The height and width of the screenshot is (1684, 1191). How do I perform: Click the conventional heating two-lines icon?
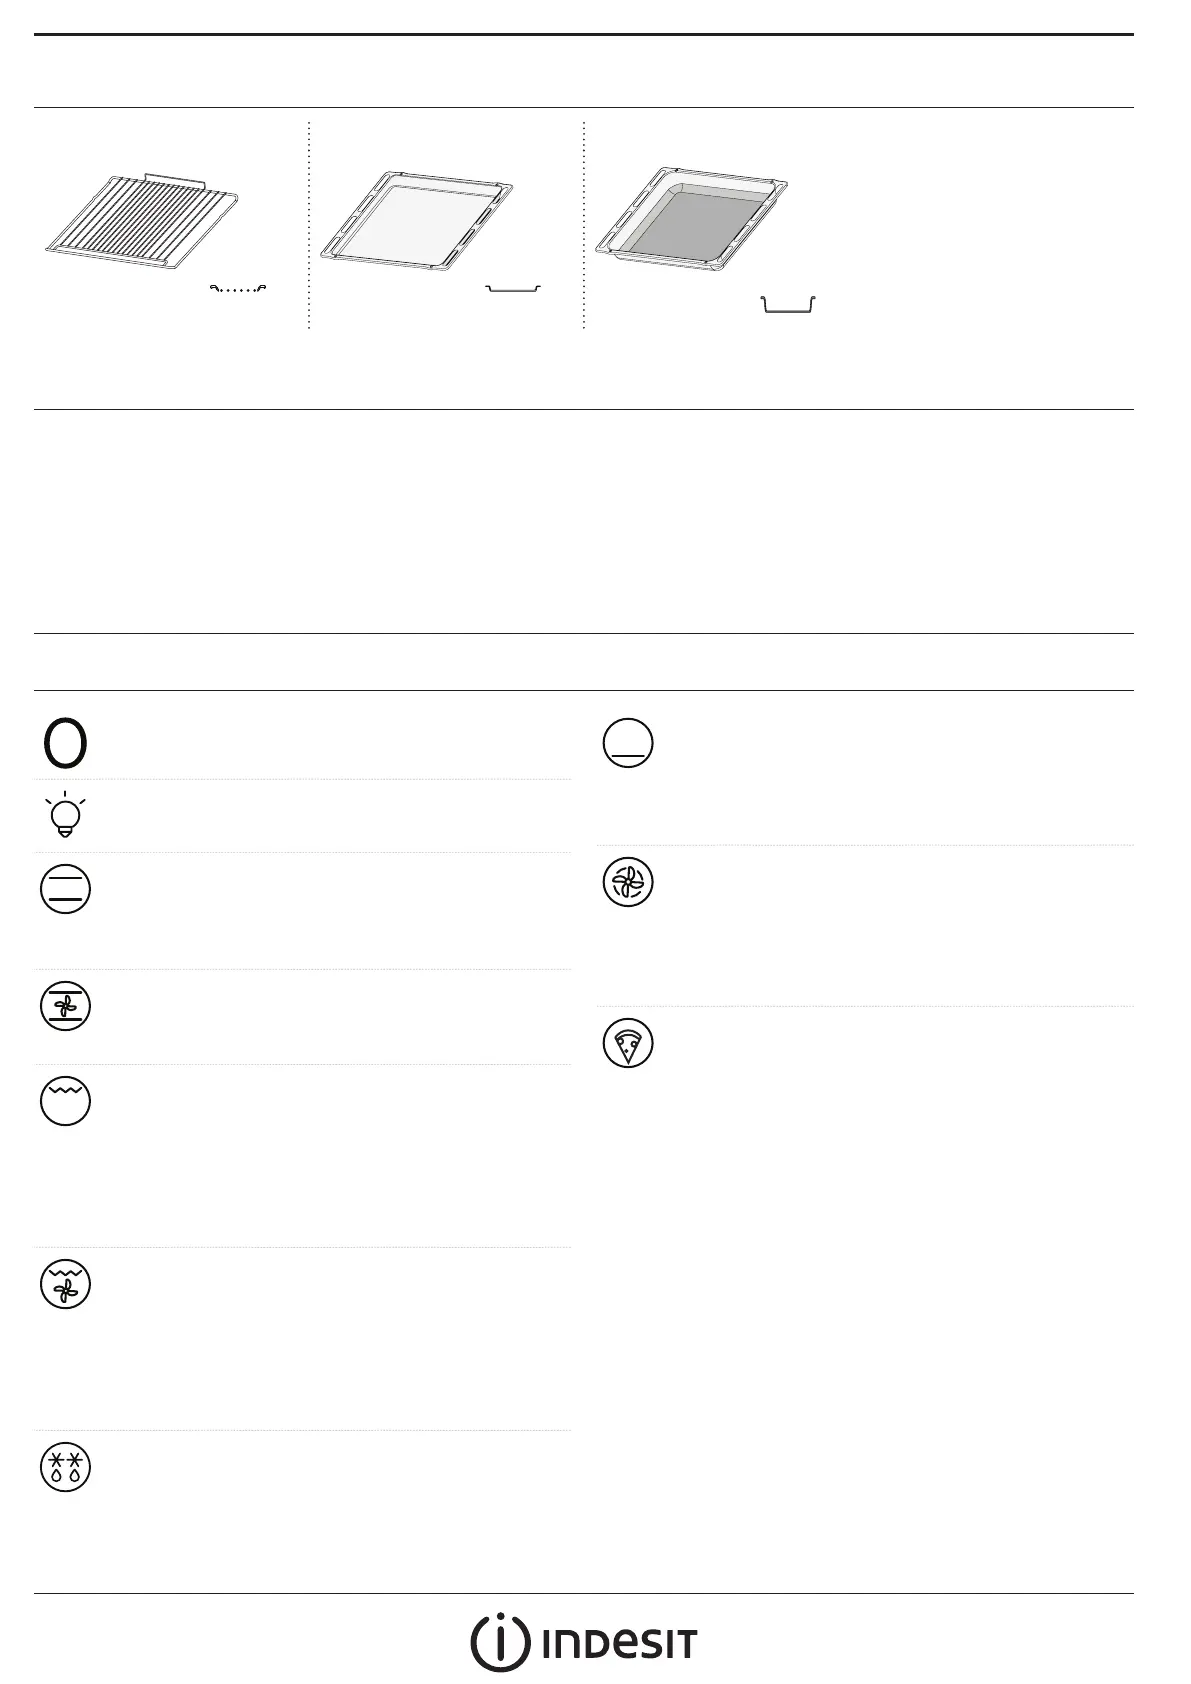(x=65, y=889)
